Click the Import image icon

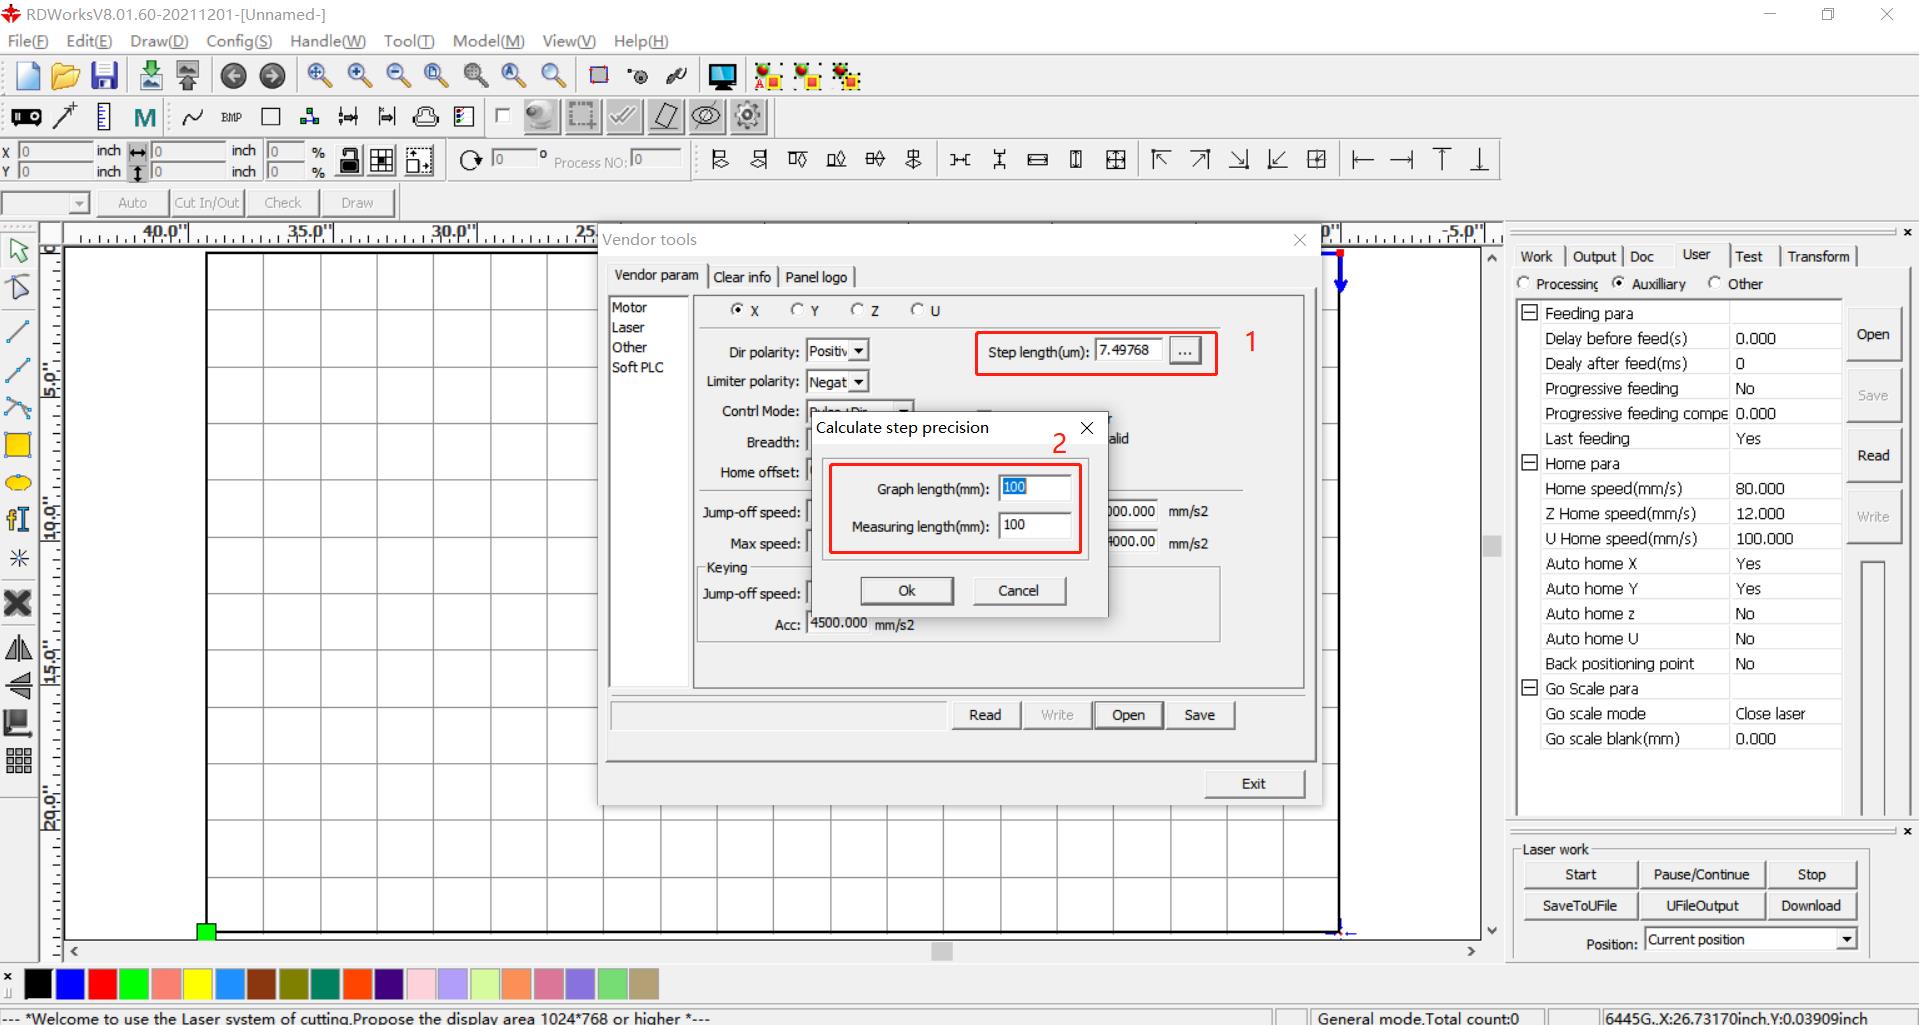pyautogui.click(x=150, y=76)
